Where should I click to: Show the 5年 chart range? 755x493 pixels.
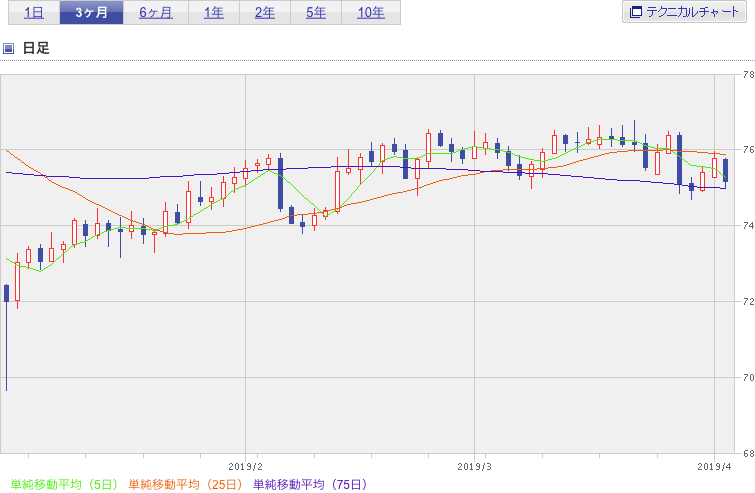[316, 13]
